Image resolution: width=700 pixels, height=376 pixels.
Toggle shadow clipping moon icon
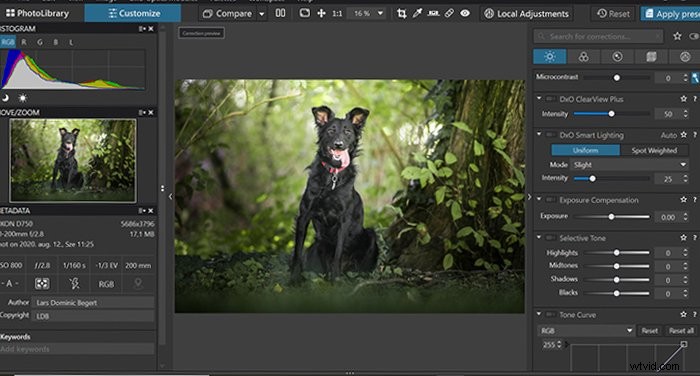point(6,97)
